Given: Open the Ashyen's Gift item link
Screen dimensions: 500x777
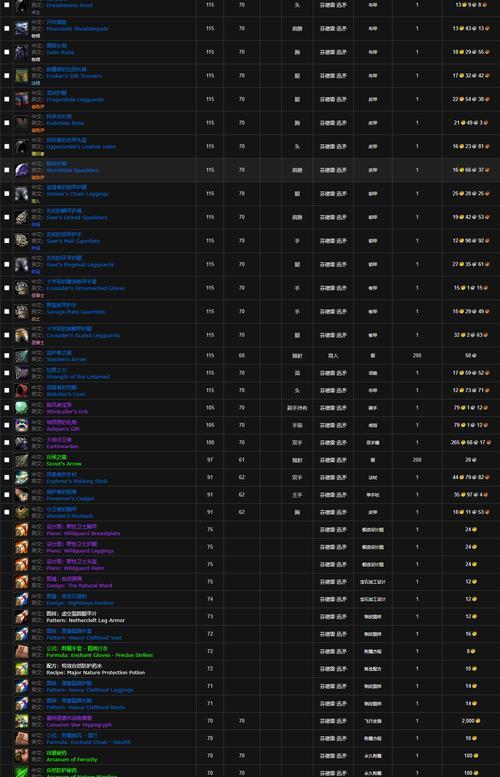Looking at the screenshot, I should click(x=62, y=429).
